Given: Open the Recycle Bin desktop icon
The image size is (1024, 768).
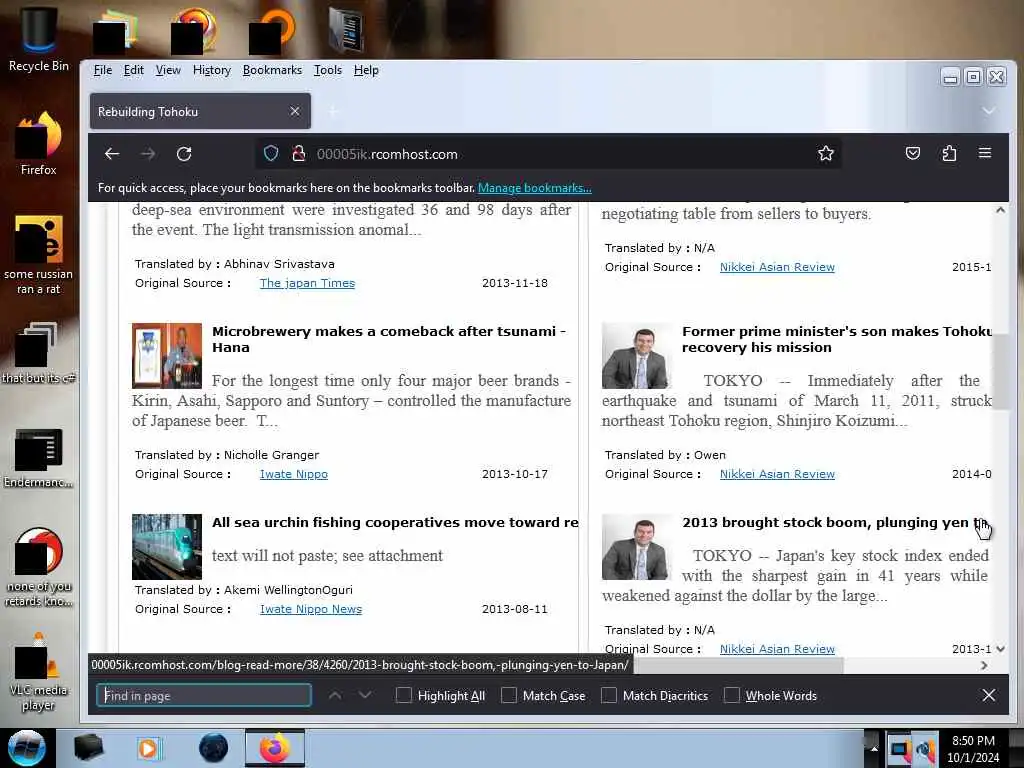Looking at the screenshot, I should coord(39,39).
